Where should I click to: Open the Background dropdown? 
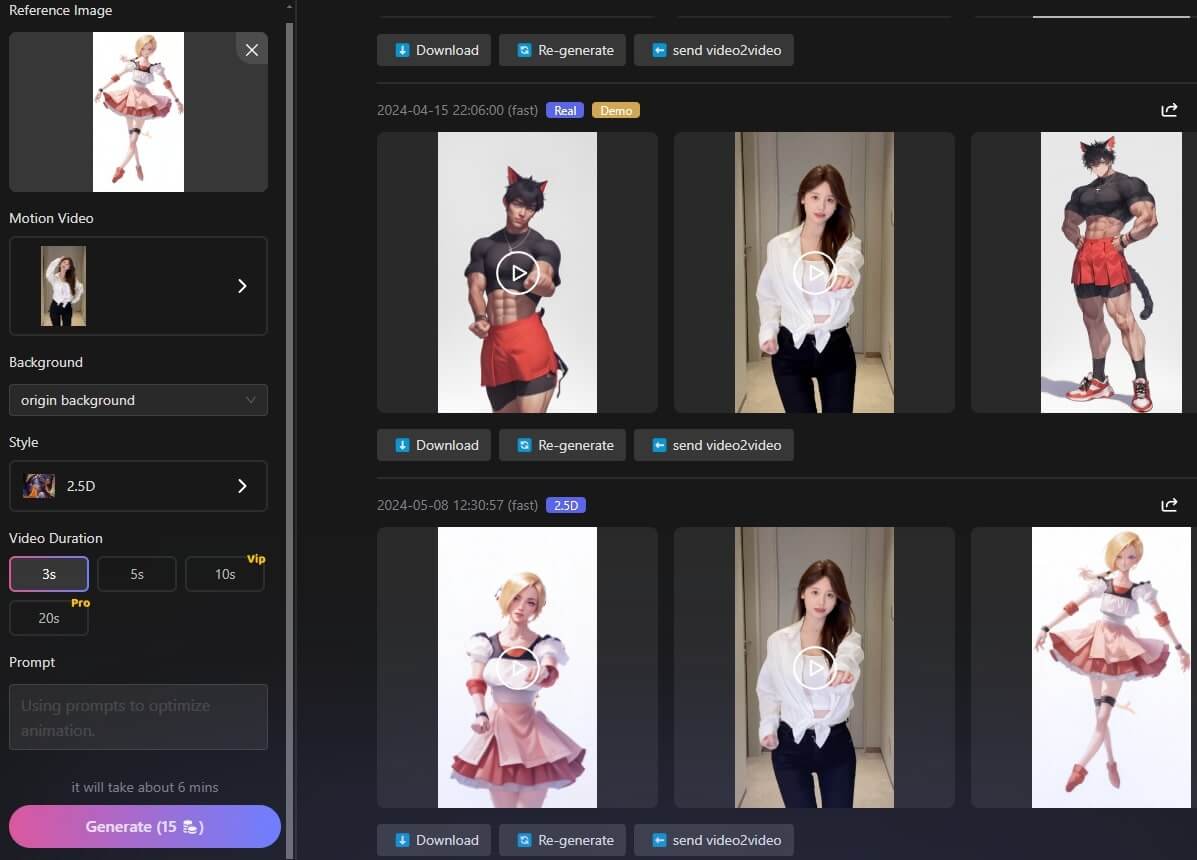tap(138, 400)
